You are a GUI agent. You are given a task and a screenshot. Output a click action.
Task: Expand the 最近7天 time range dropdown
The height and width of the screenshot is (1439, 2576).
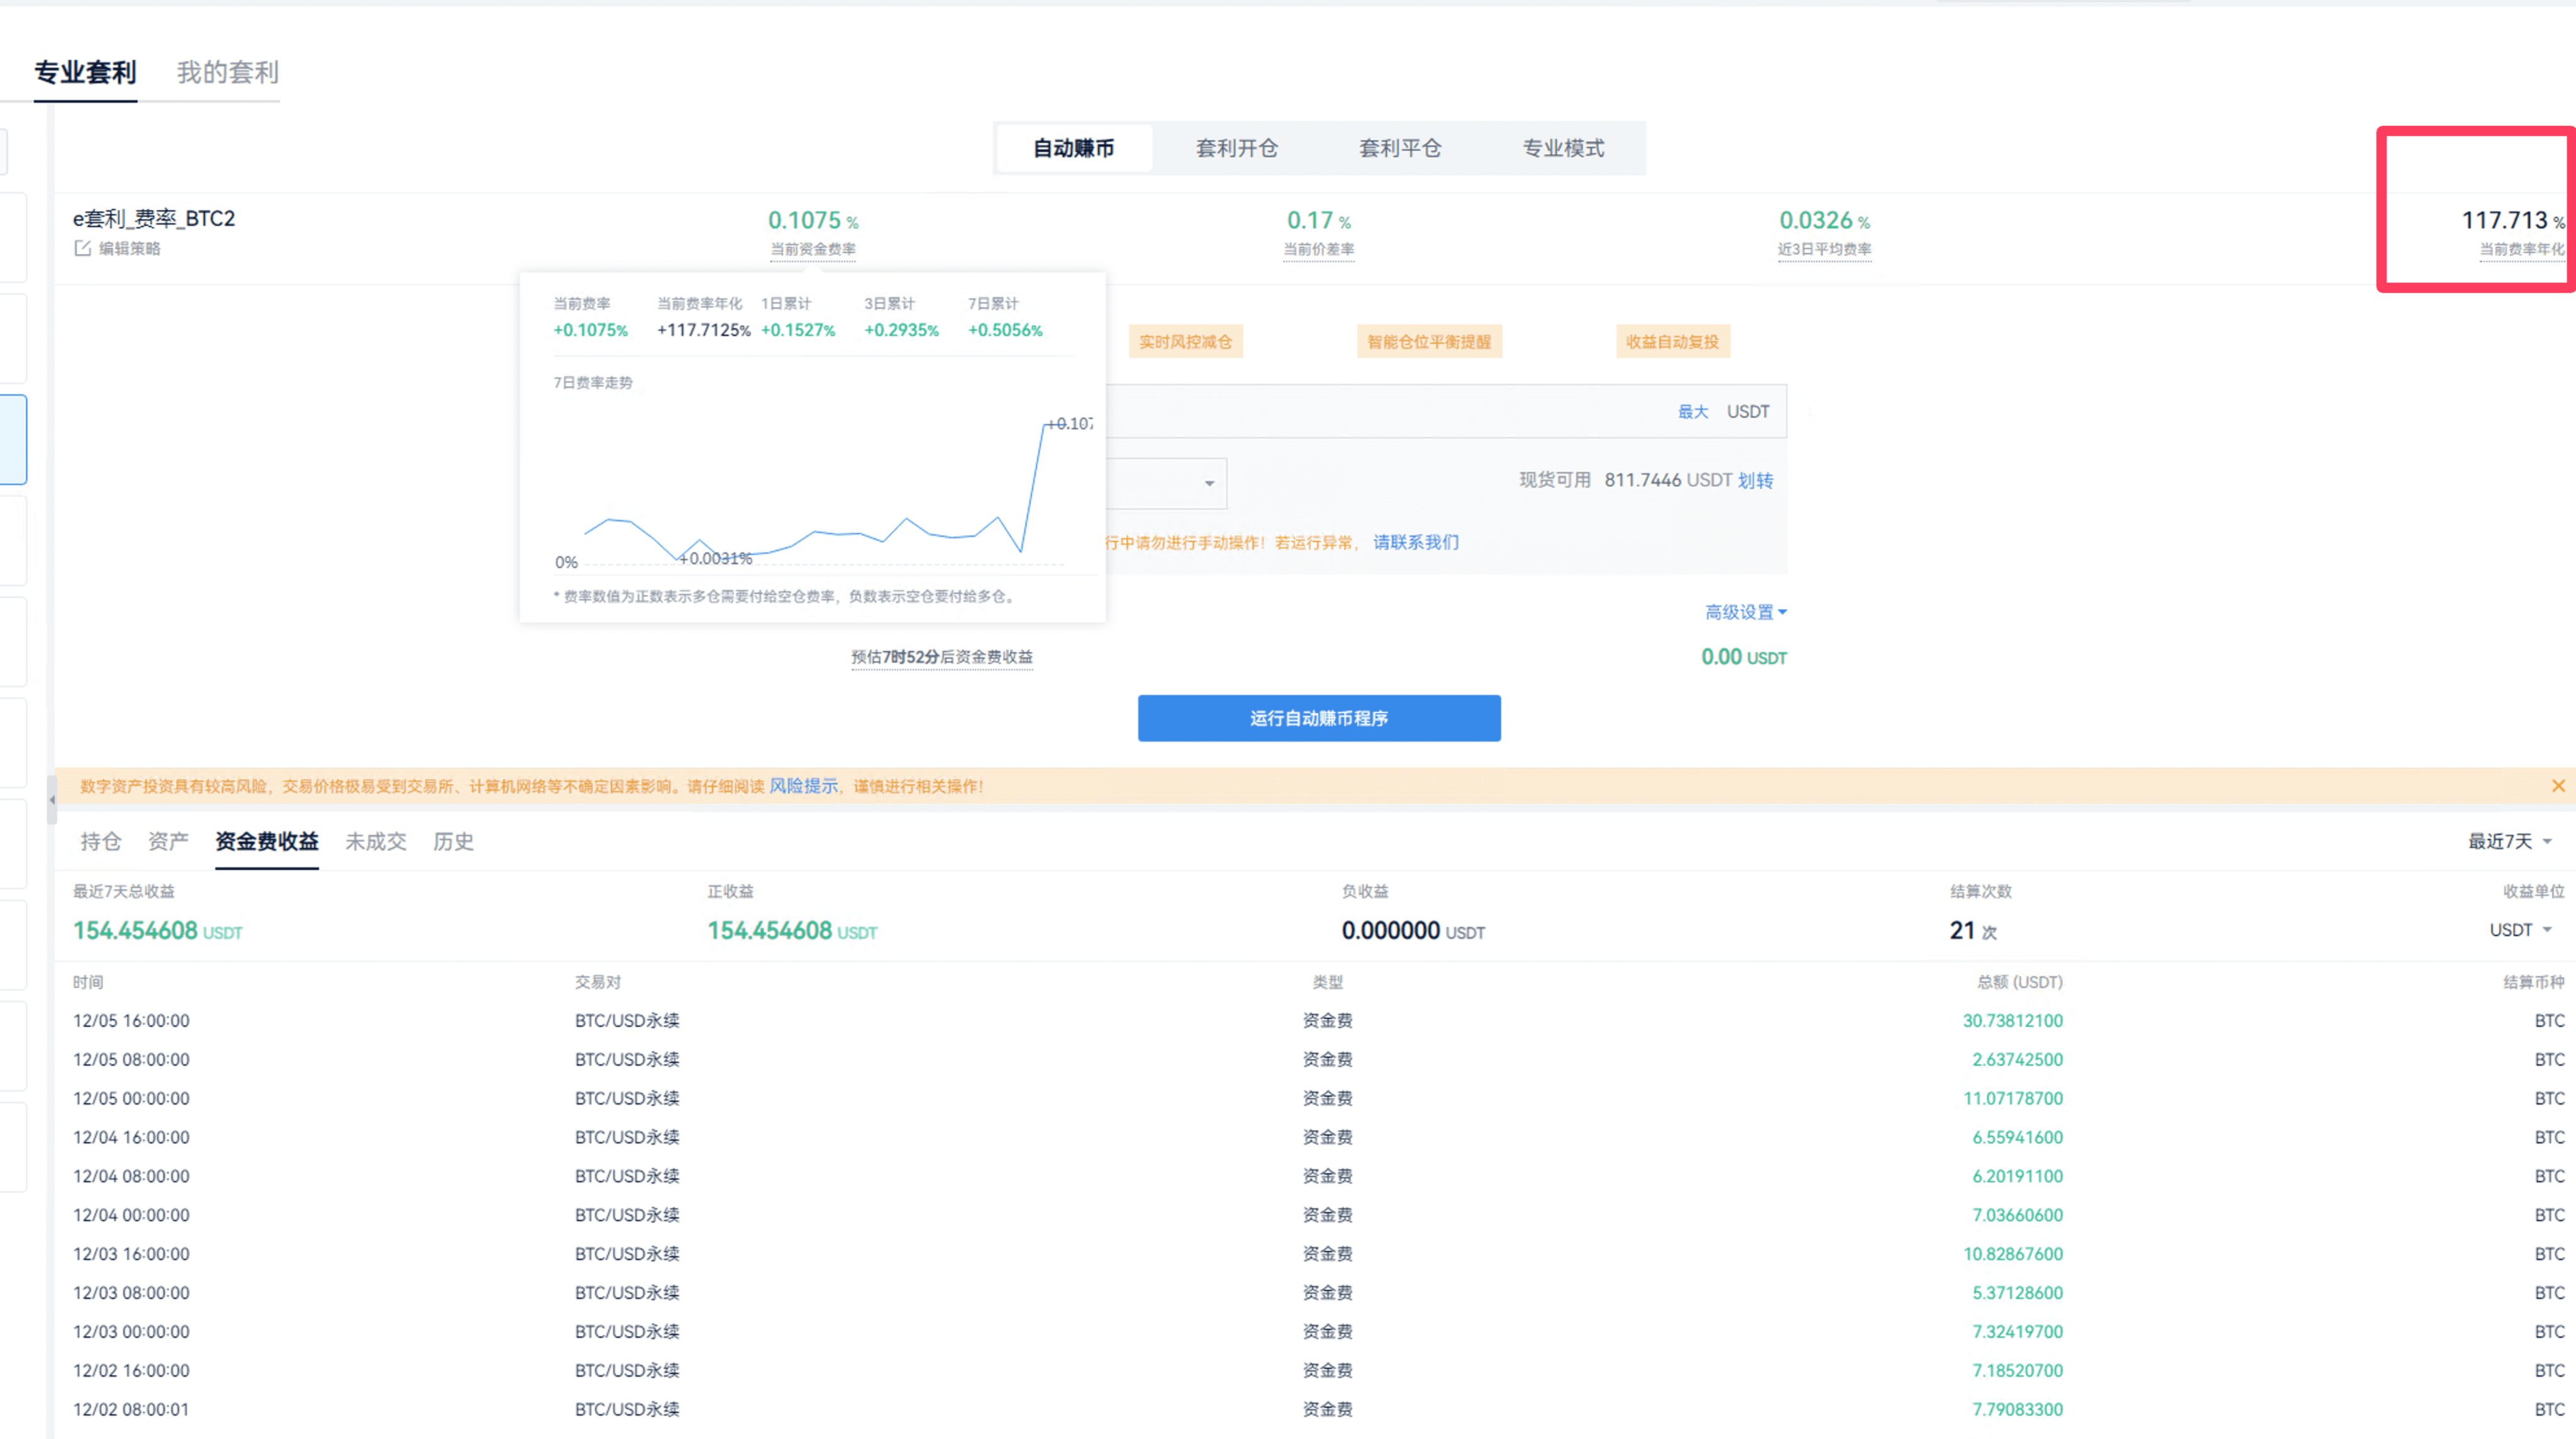pyautogui.click(x=2509, y=841)
